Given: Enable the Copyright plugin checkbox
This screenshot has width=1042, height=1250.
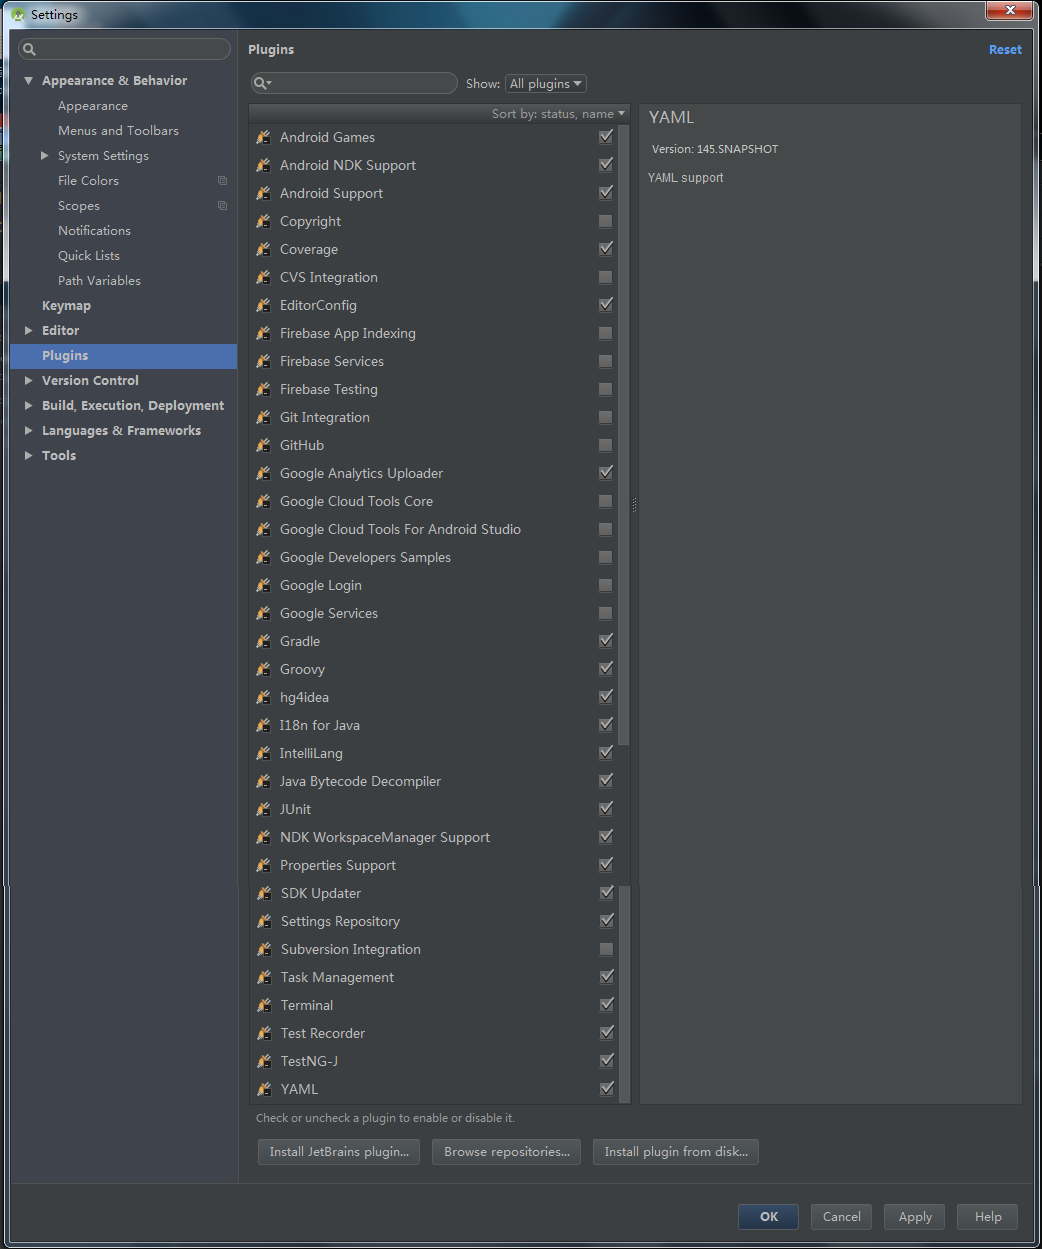Looking at the screenshot, I should click(x=606, y=221).
